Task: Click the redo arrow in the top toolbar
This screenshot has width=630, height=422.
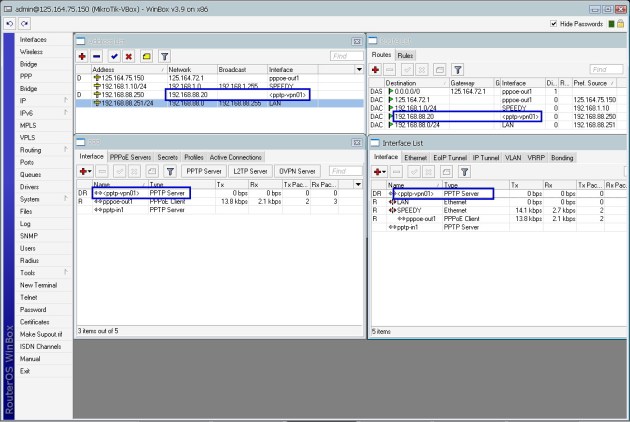Action: 25,24
